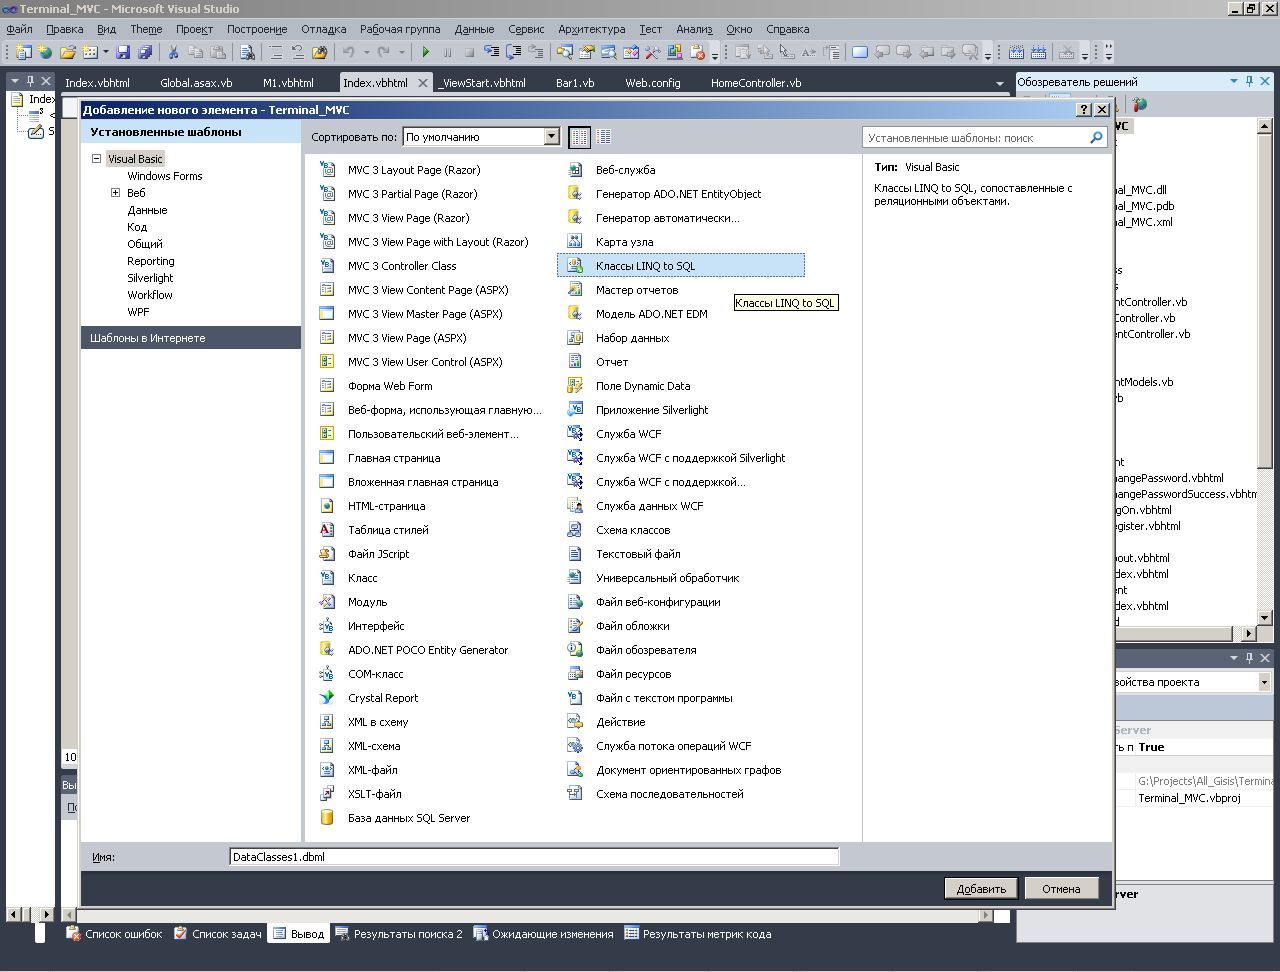1280x972 pixels.
Task: Open the Шаблоны в Интернете section
Action: click(190, 338)
